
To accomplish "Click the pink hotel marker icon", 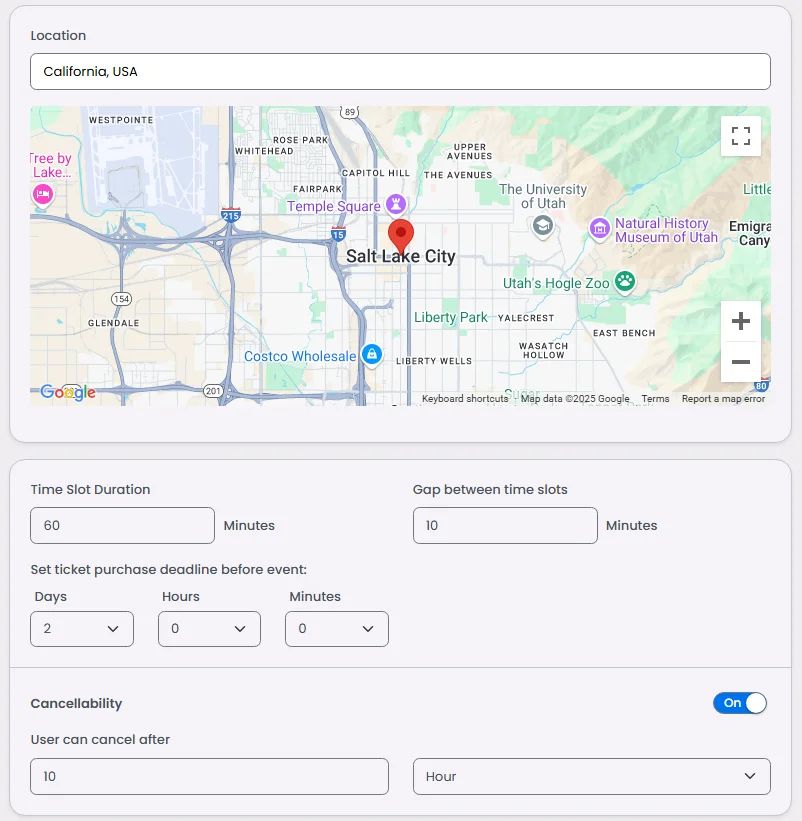I will 42,195.
